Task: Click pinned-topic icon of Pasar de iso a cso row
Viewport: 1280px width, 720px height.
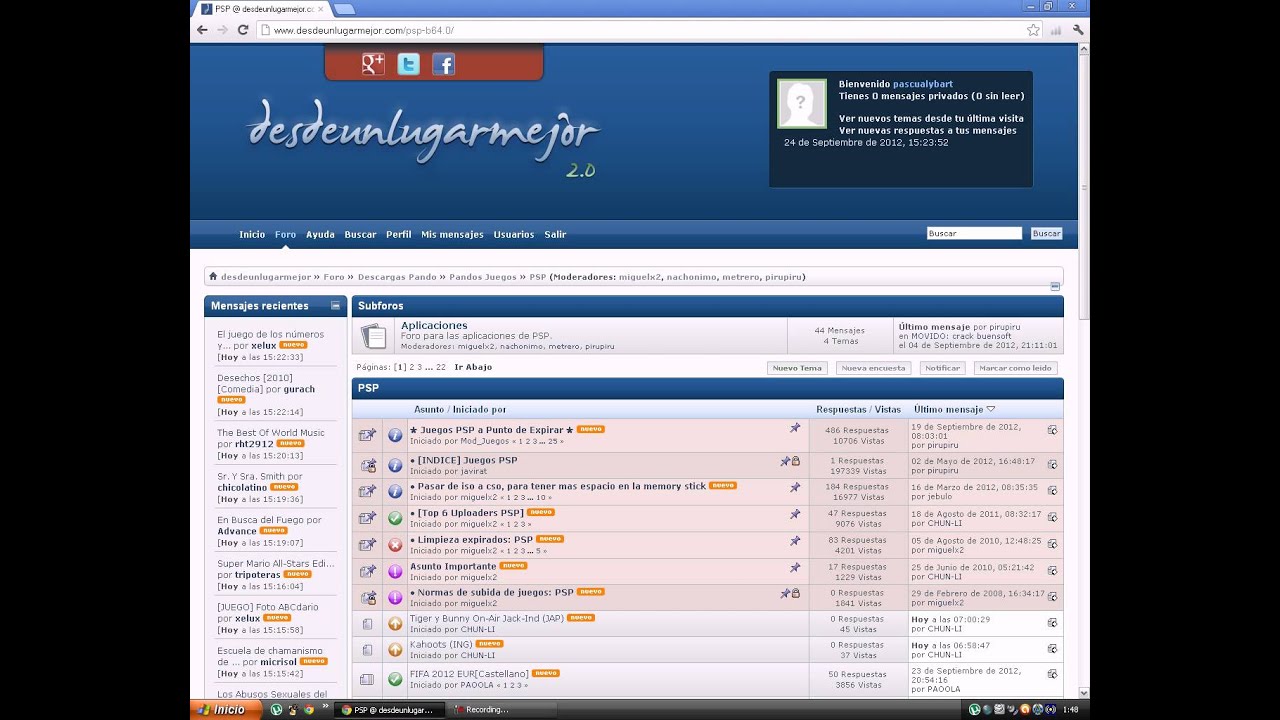Action: [795, 487]
